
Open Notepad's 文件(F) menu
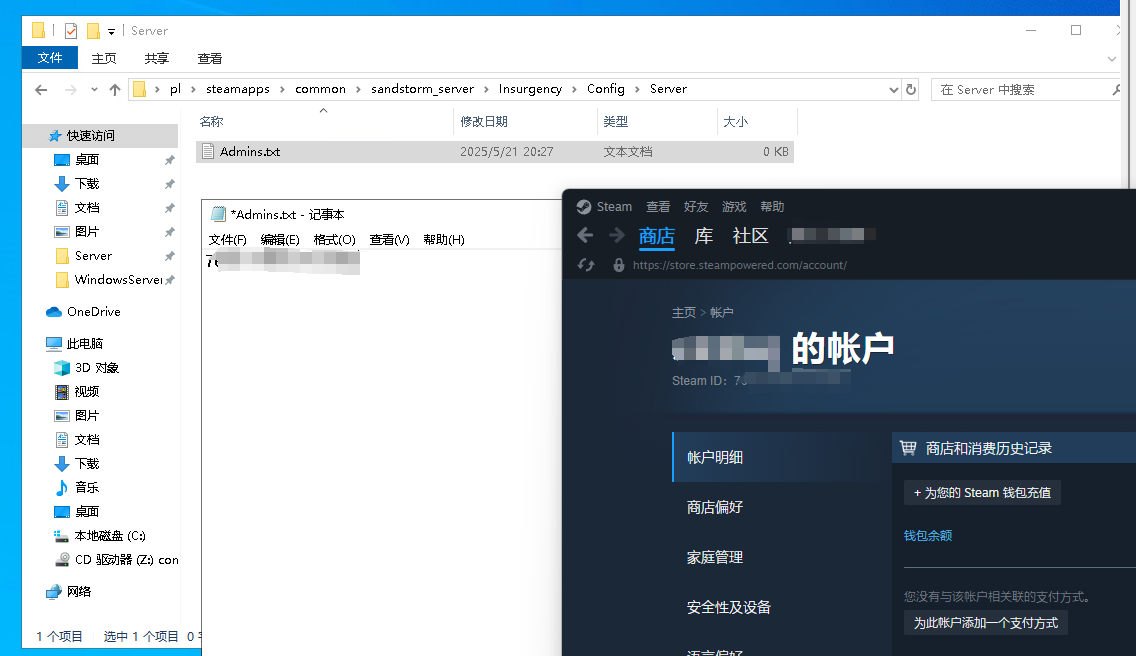(x=227, y=239)
